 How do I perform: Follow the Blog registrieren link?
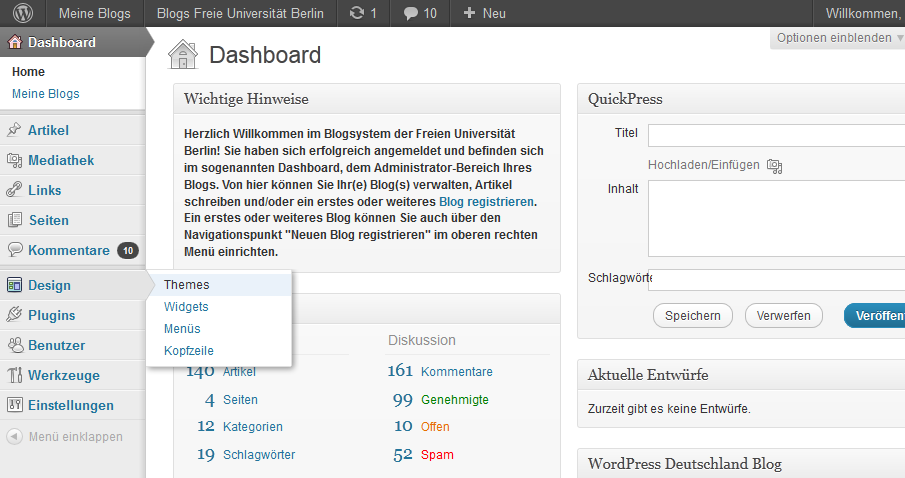tap(486, 202)
